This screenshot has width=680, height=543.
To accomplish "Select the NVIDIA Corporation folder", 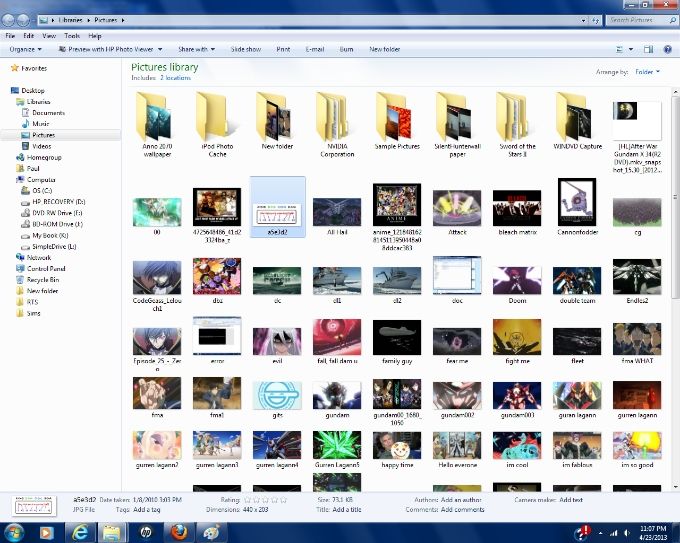I will pyautogui.click(x=337, y=124).
